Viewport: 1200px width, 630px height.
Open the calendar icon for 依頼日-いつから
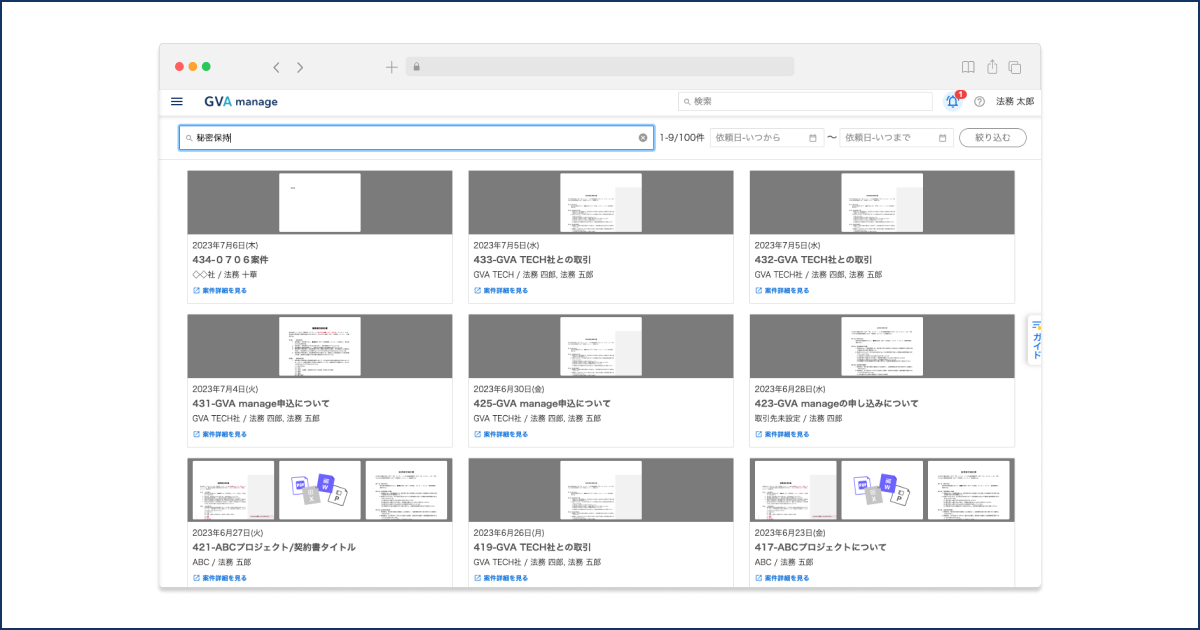[x=813, y=138]
